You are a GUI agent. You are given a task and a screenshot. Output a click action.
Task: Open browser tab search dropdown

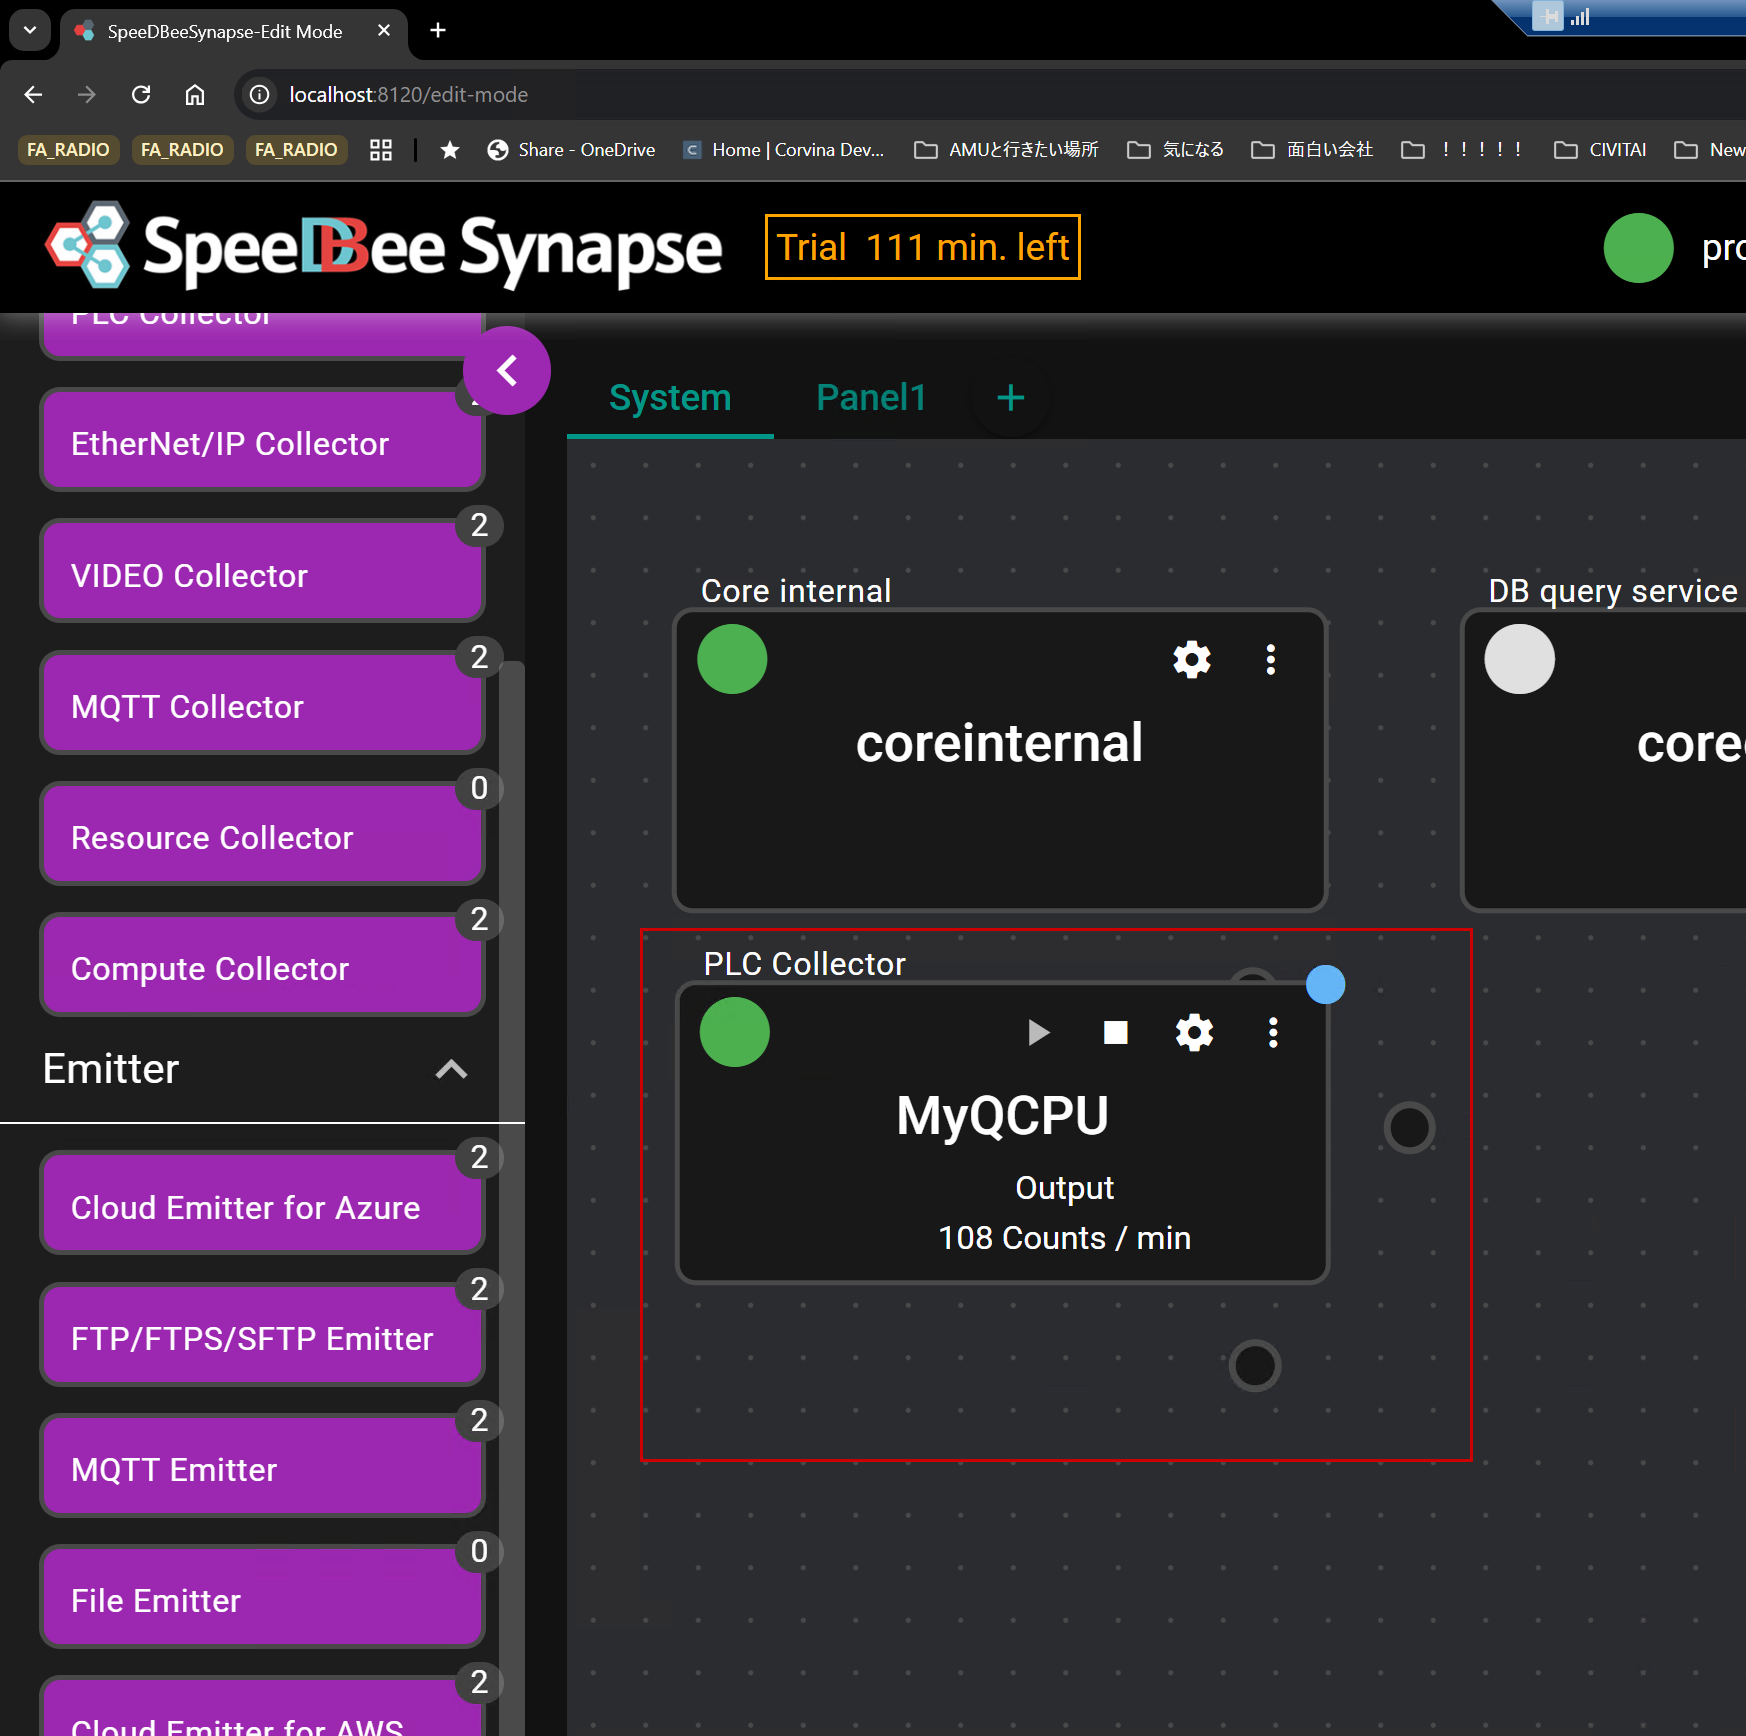click(30, 31)
